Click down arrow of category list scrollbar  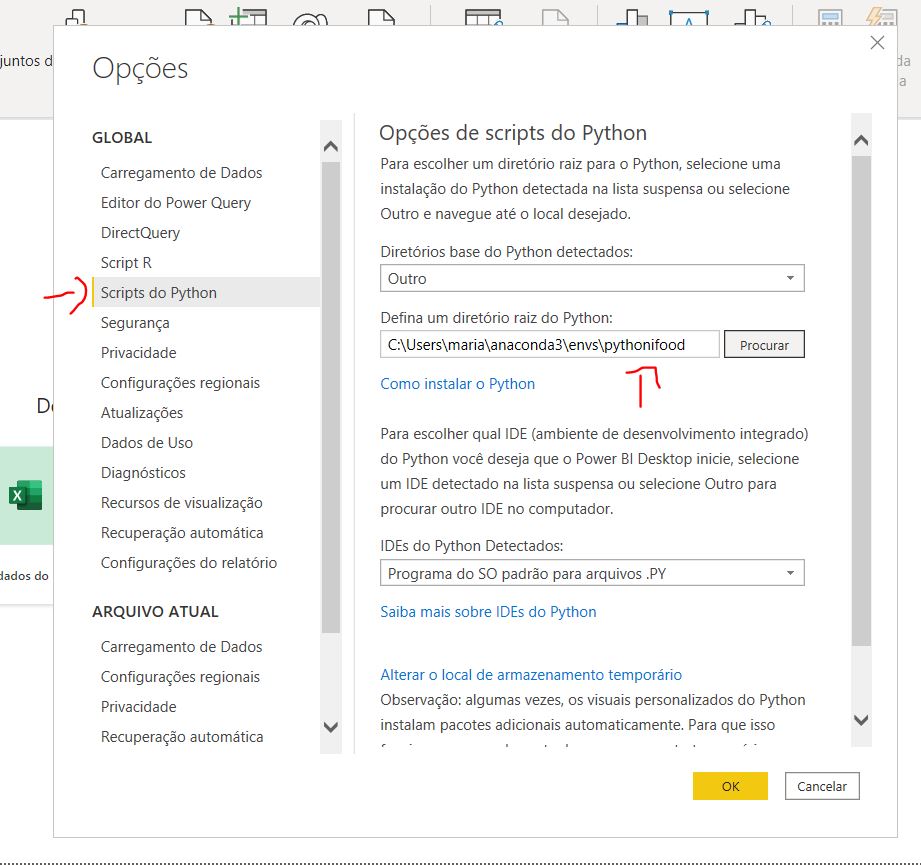(x=331, y=727)
